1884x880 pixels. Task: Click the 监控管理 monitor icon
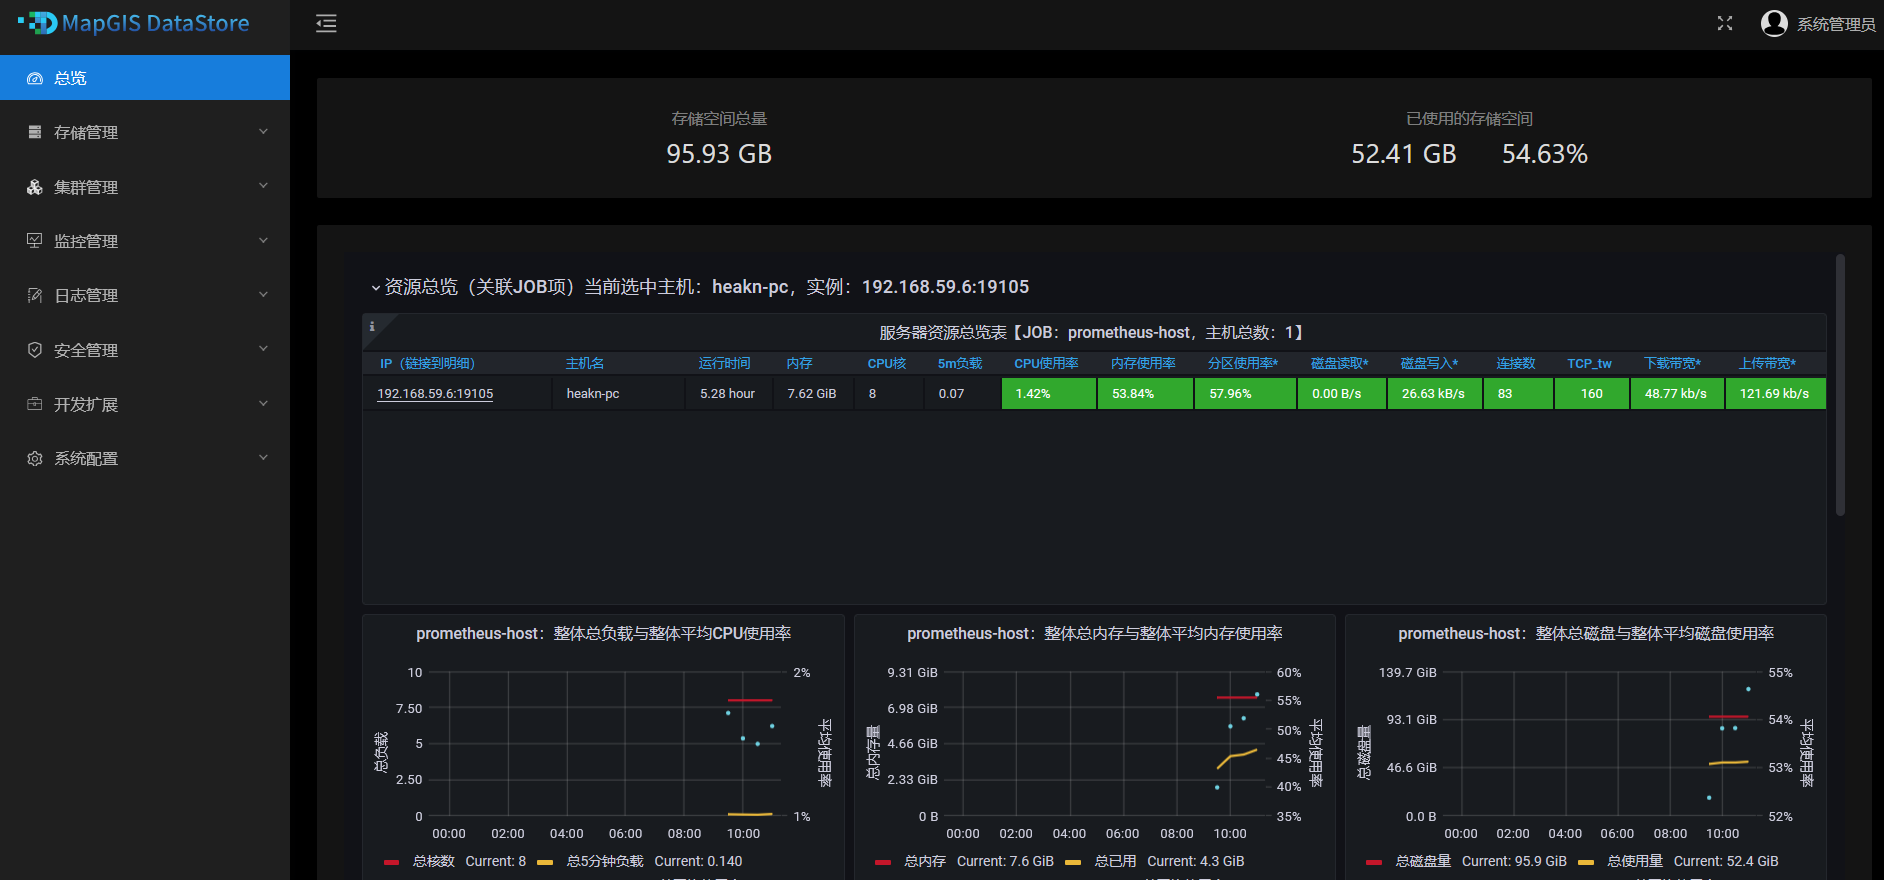pos(35,241)
